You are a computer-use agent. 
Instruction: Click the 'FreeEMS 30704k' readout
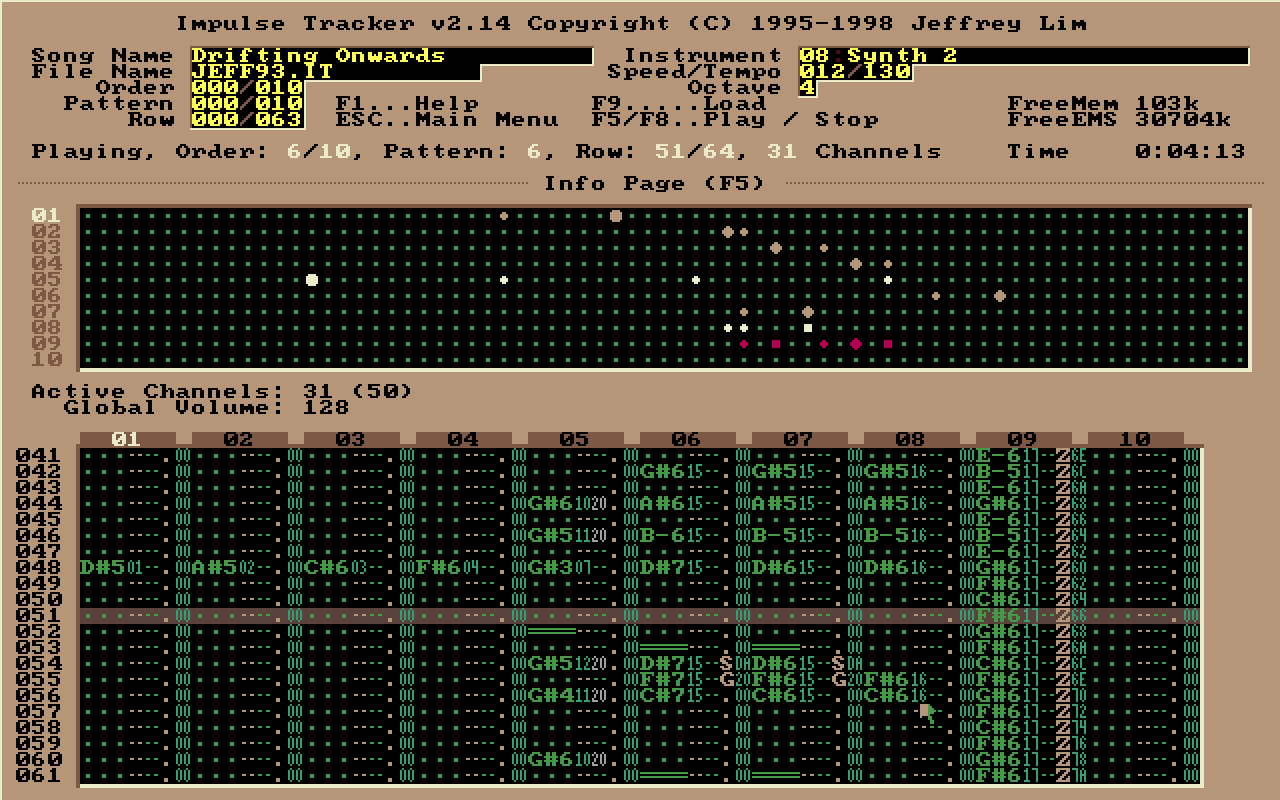(x=1119, y=120)
